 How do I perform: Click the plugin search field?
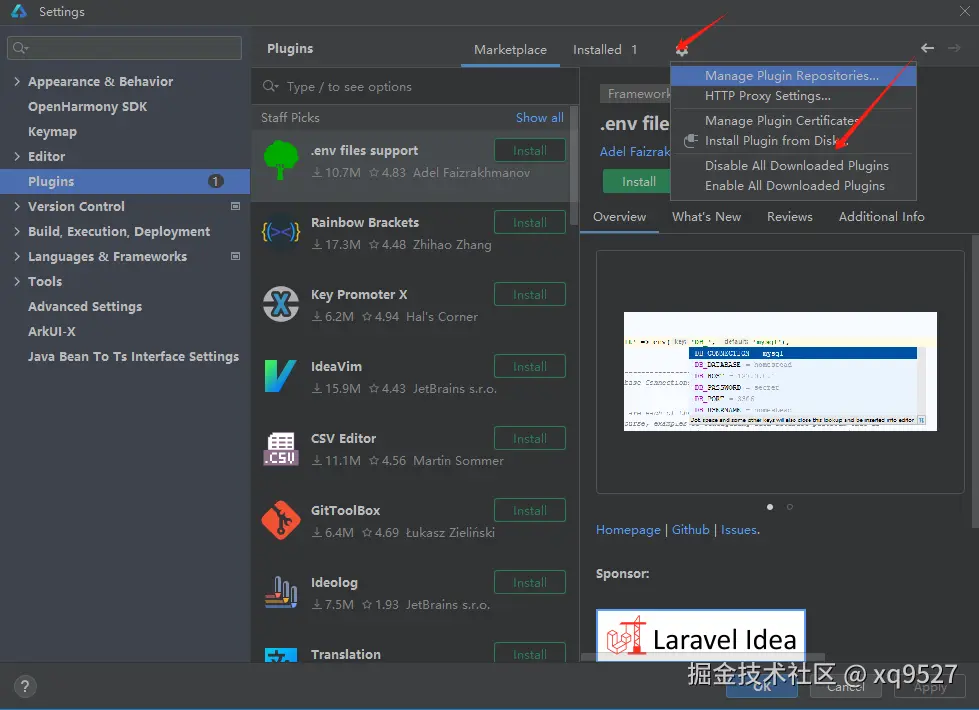pos(415,87)
